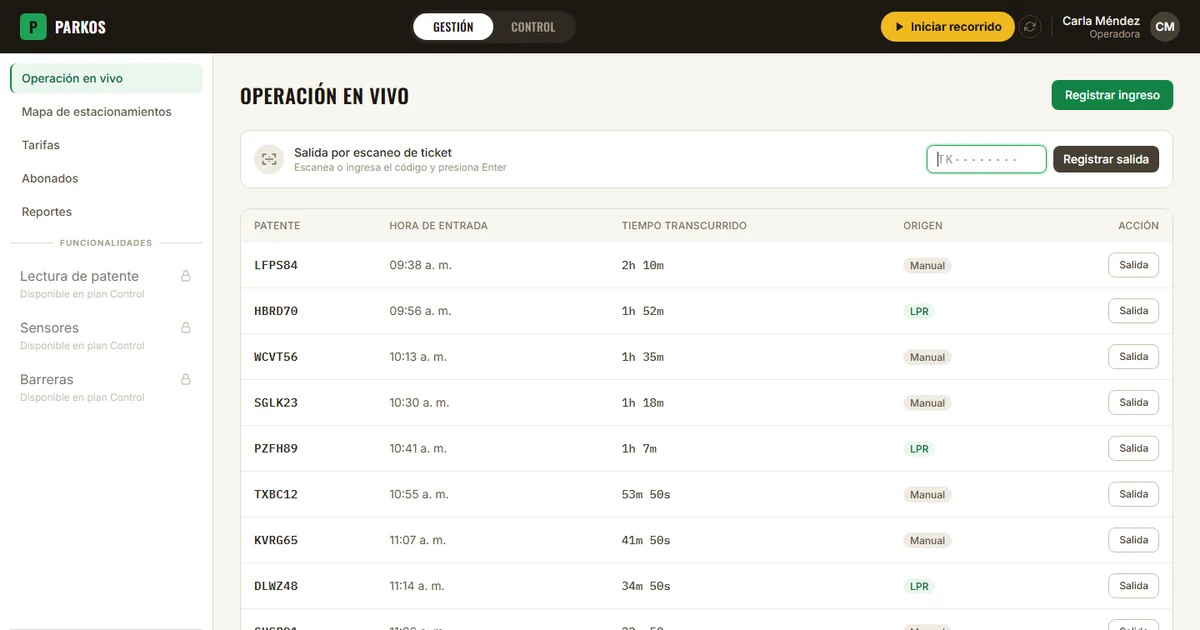1200x630 pixels.
Task: Go to Tarifas section
Action: tap(106, 145)
